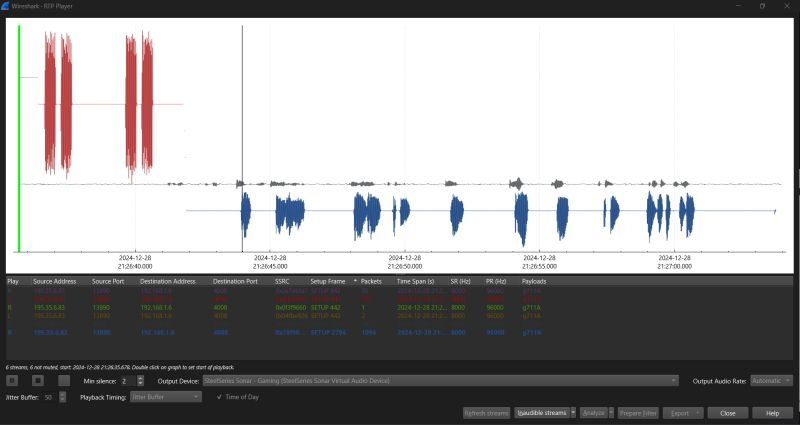Image resolution: width=800 pixels, height=425 pixels.
Task: Expand the Analyze dropdown arrow
Action: tap(611, 413)
